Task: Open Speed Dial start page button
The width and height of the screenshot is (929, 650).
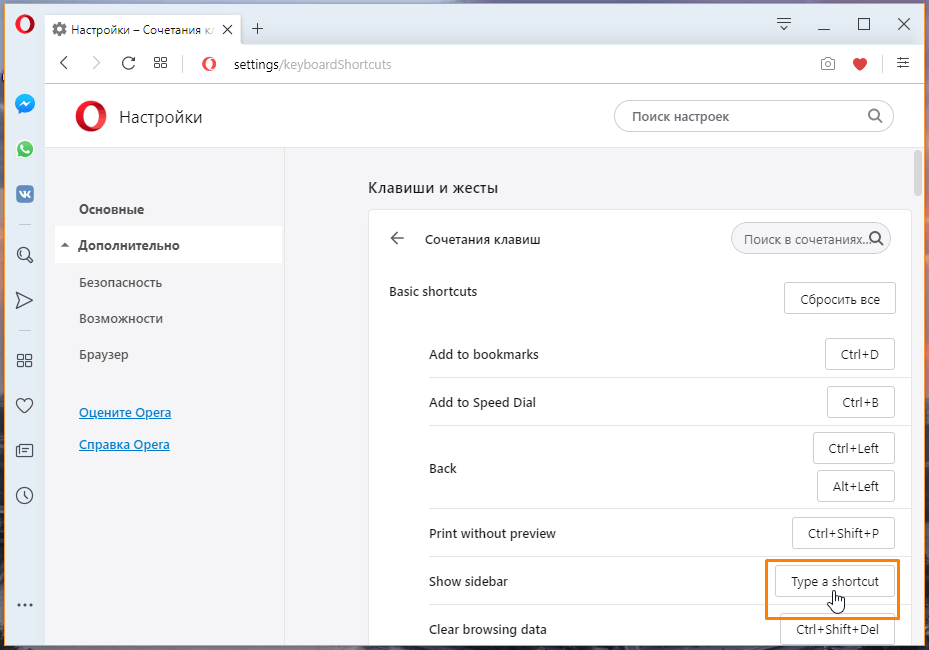Action: tap(161, 63)
